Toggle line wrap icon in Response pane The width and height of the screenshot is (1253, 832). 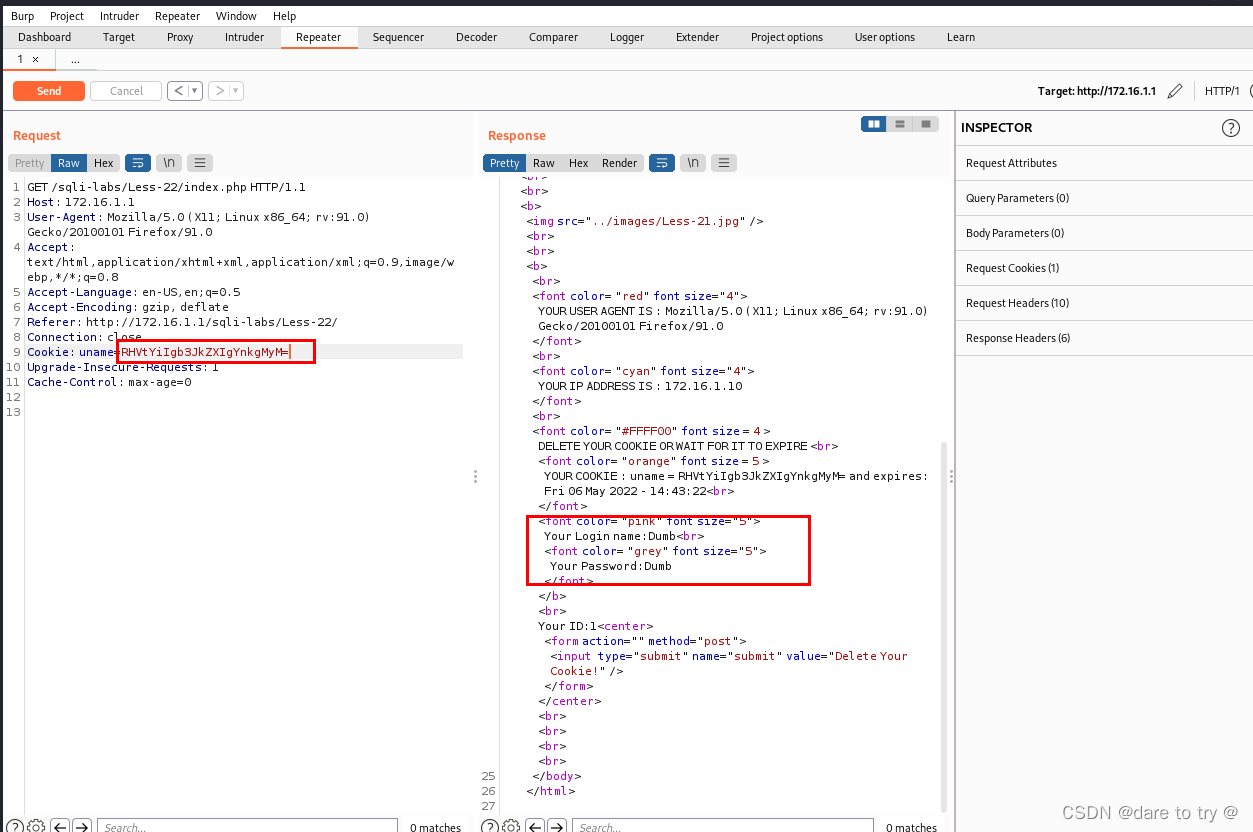[x=662, y=163]
